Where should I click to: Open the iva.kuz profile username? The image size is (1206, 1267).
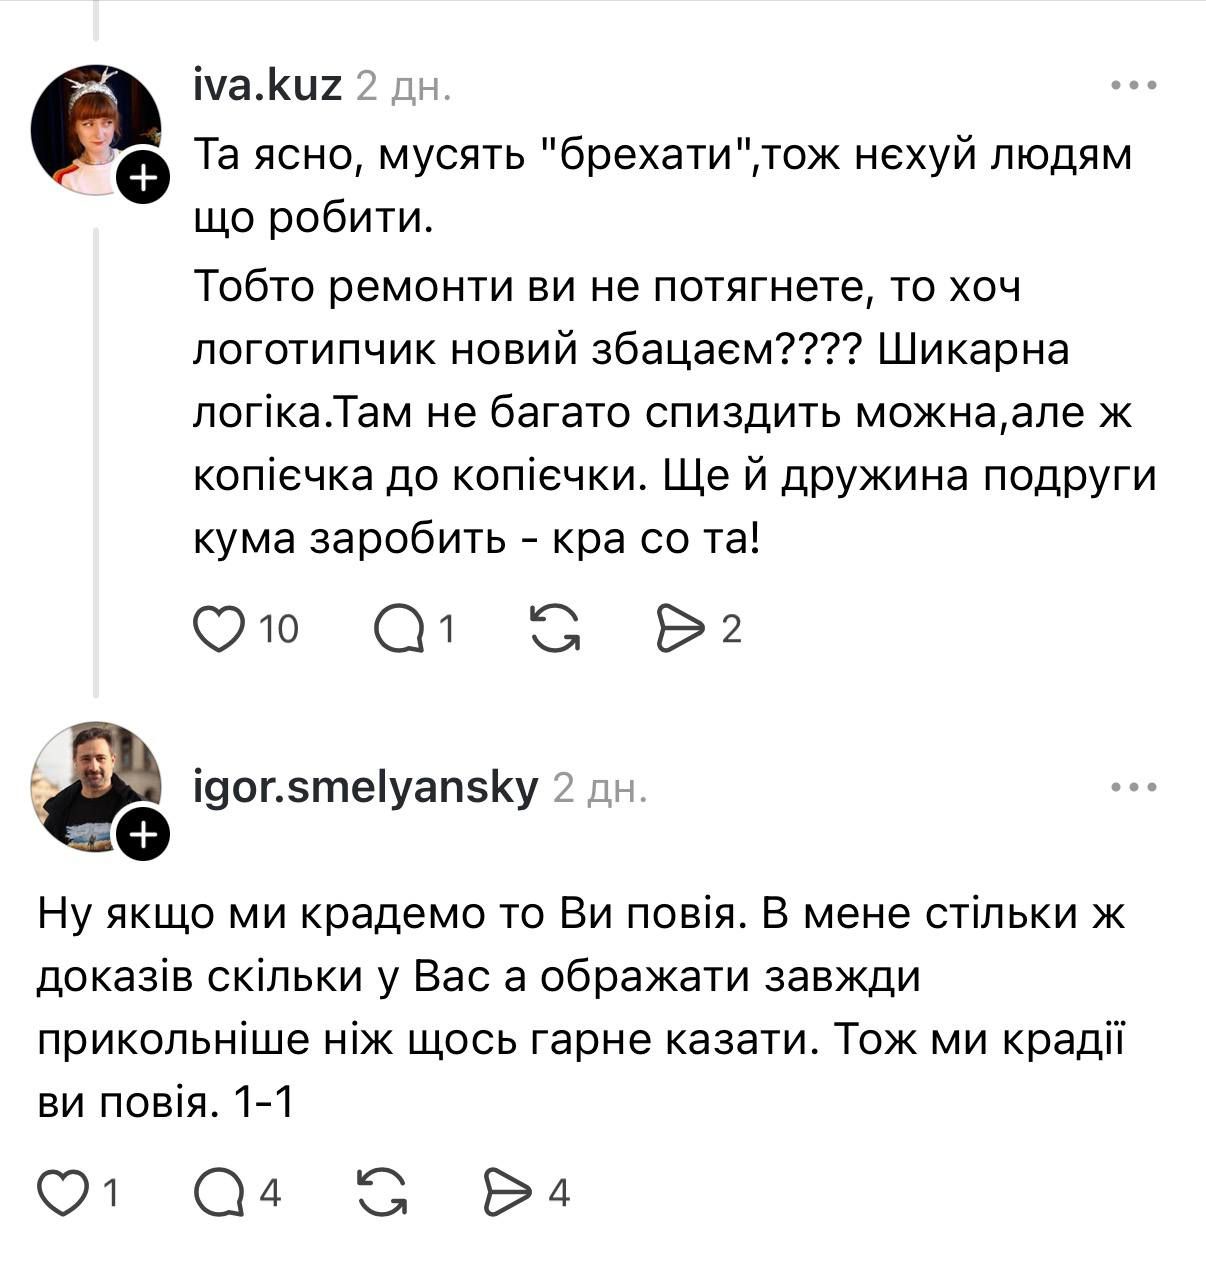(x=267, y=88)
